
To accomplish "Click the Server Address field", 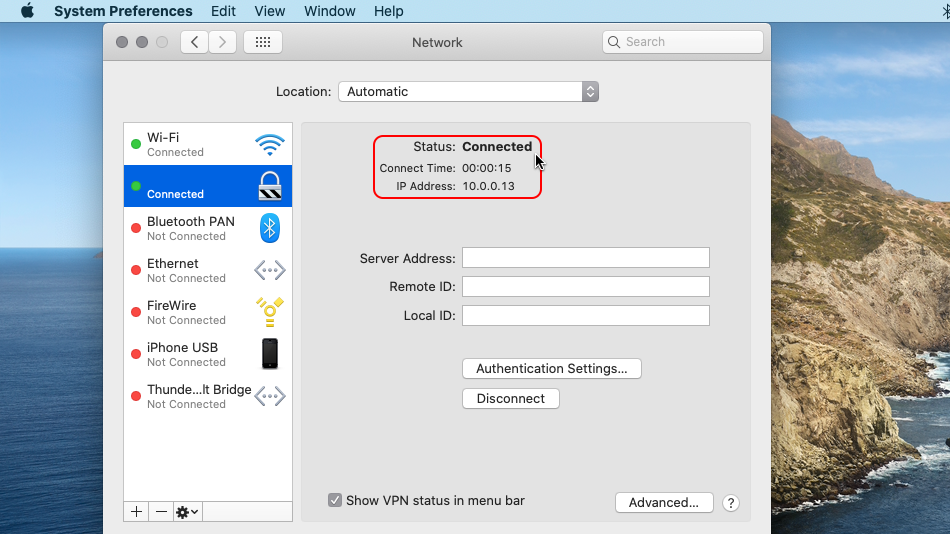I will pos(585,258).
